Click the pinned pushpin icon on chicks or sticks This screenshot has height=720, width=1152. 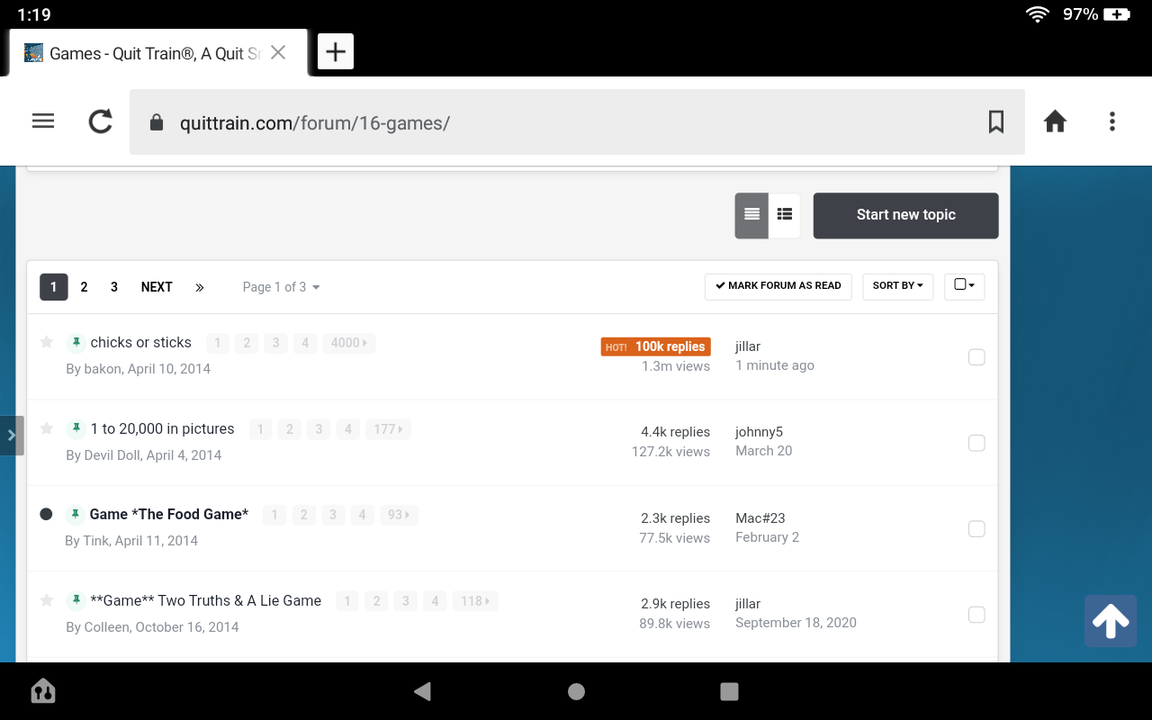pos(76,342)
